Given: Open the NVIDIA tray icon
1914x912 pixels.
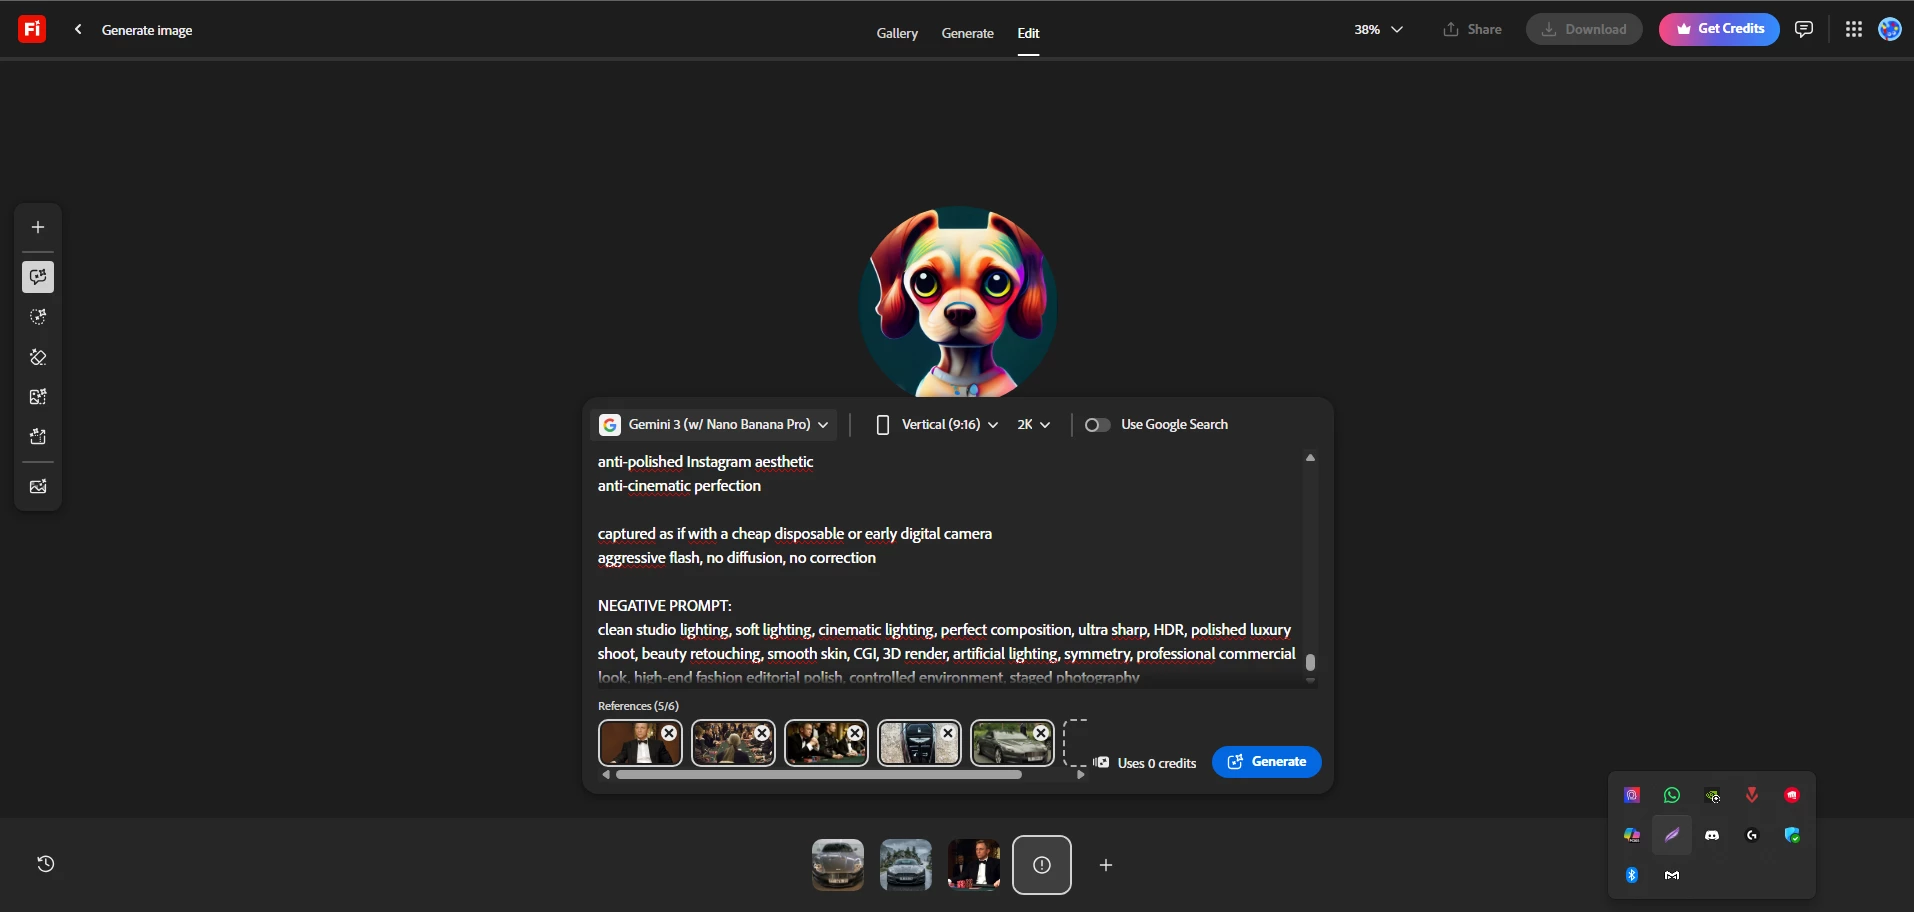Looking at the screenshot, I should tap(1712, 795).
